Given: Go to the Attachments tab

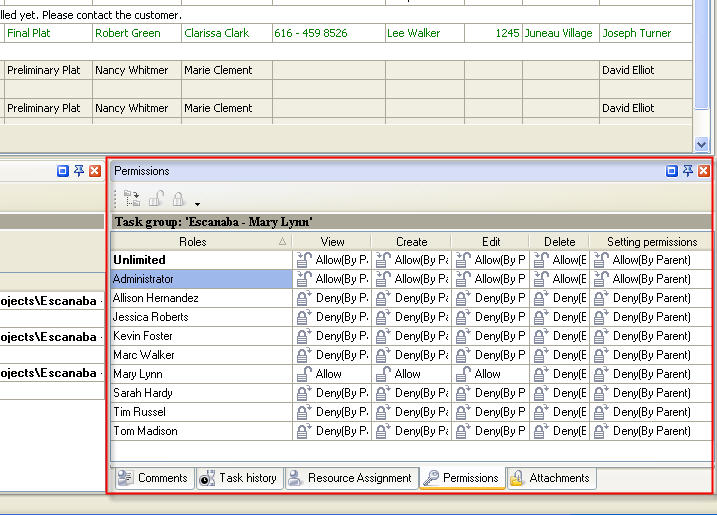Looking at the screenshot, I should (x=551, y=478).
